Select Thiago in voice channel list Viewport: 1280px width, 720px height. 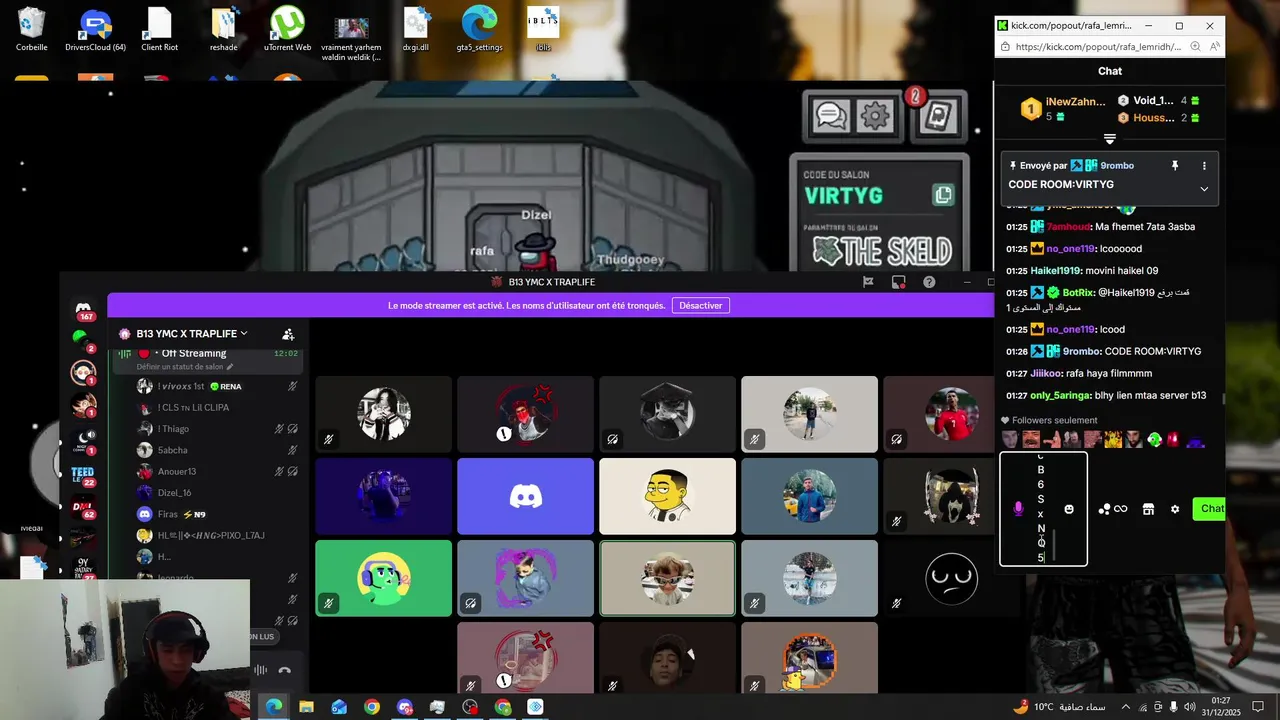[x=218, y=429]
